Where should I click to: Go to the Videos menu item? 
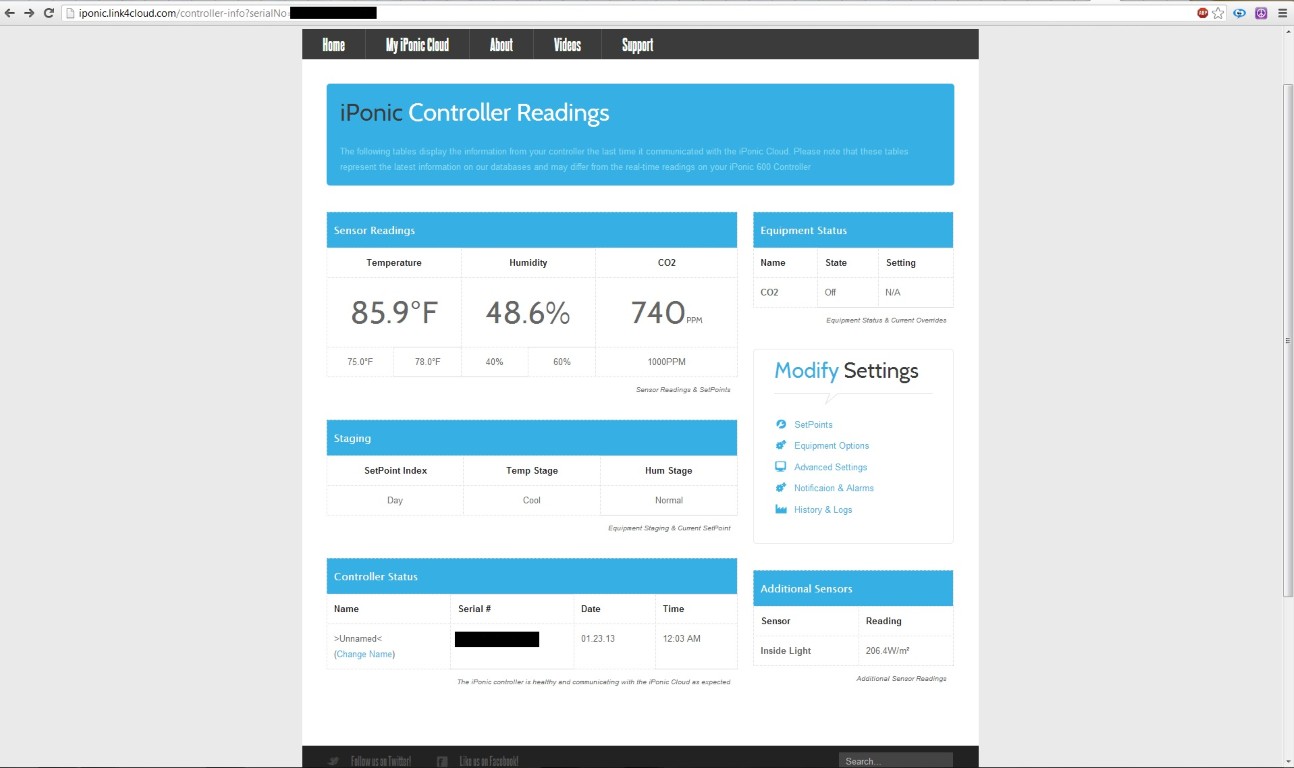(567, 45)
